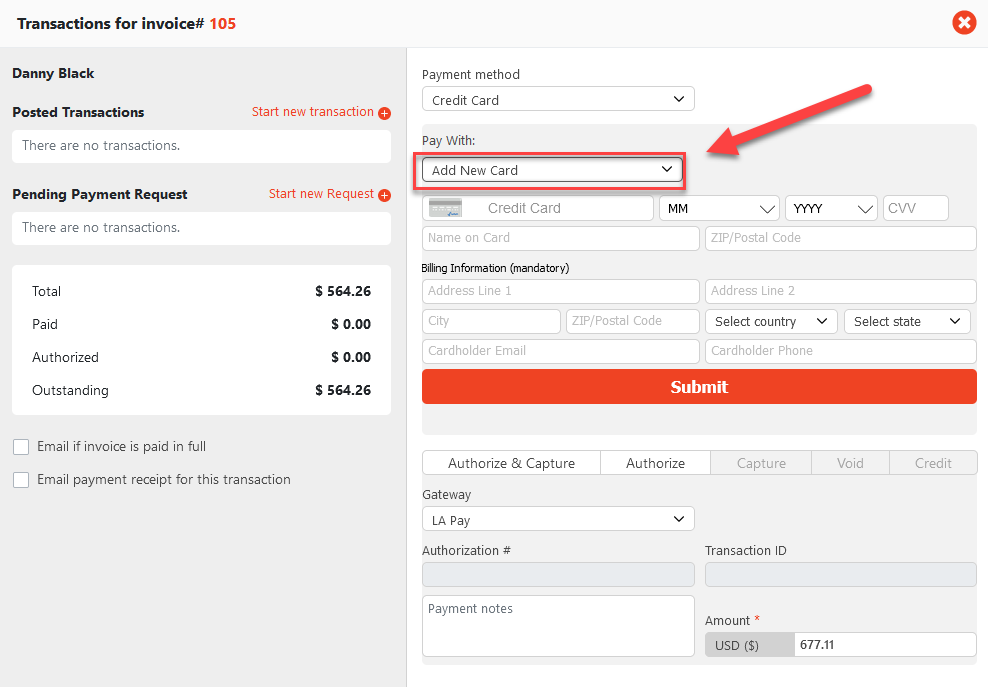Expand the Add New Card dropdown
Image resolution: width=988 pixels, height=687 pixels.
(552, 170)
